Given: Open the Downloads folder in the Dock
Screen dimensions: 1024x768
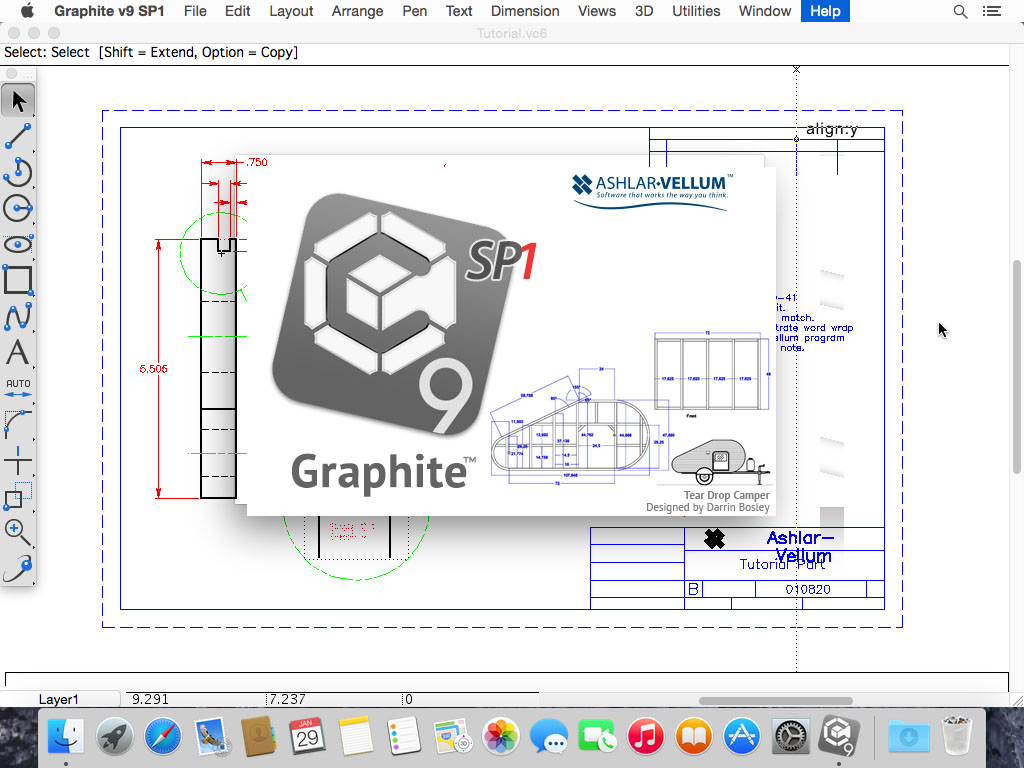Looking at the screenshot, I should click(x=908, y=736).
